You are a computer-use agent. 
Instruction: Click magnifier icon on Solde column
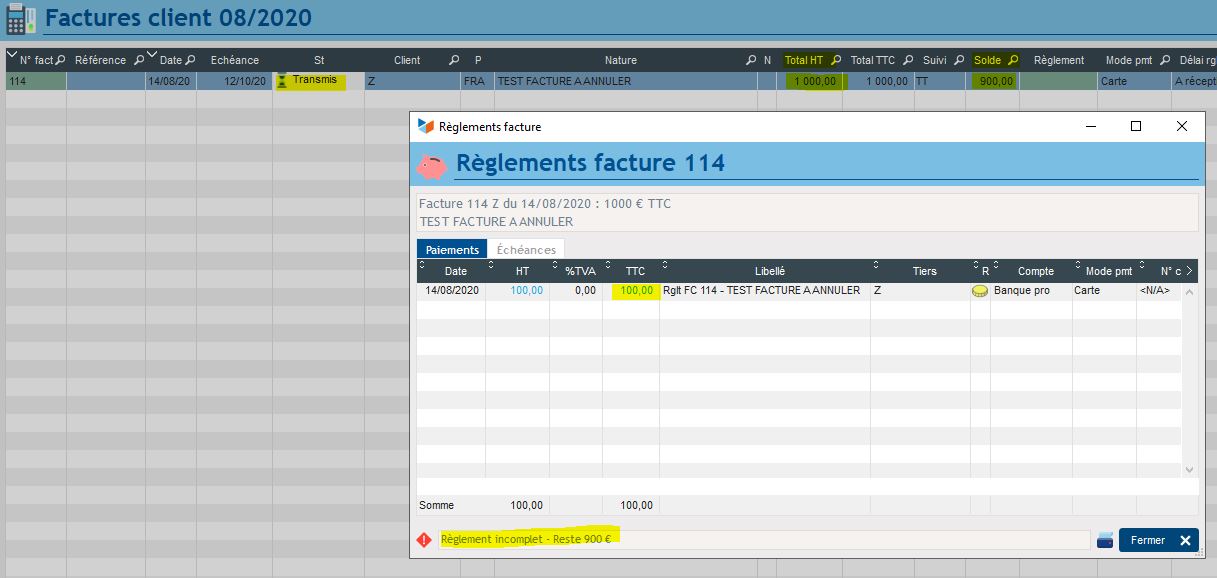pyautogui.click(x=1013, y=60)
